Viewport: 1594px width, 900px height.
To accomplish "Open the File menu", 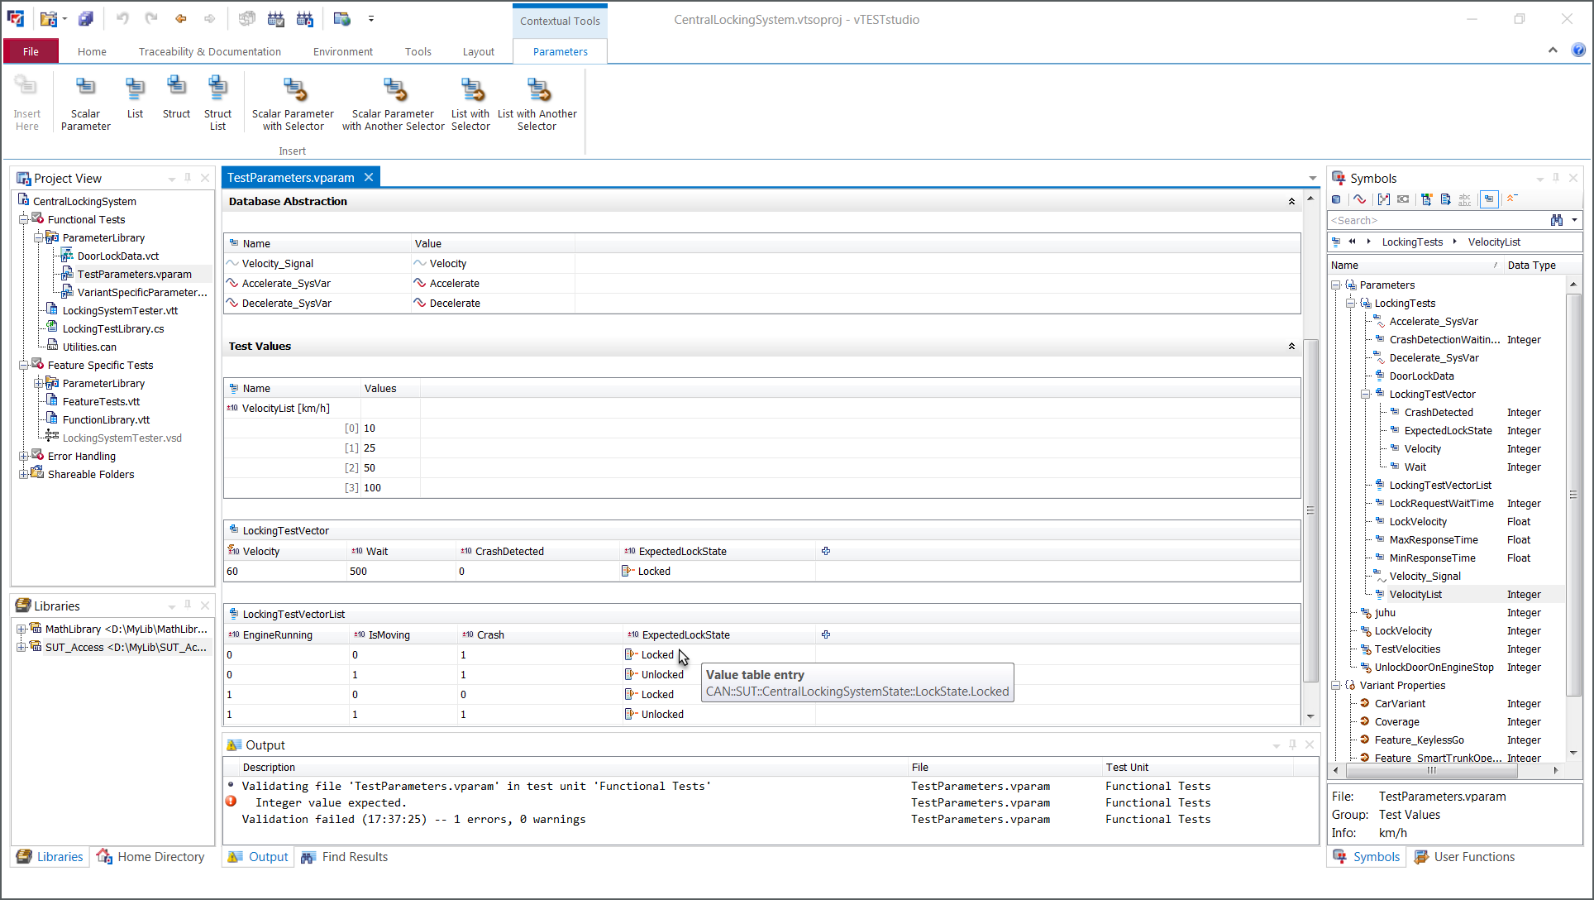I will (x=31, y=51).
